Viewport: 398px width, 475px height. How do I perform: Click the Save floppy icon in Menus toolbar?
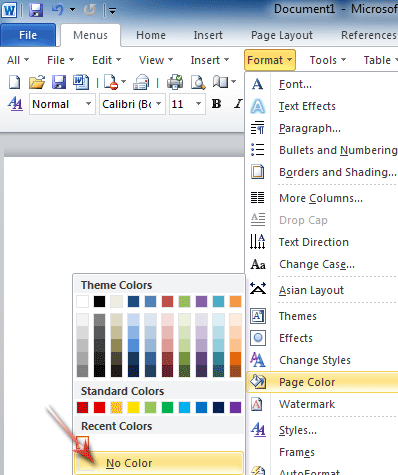(59, 82)
